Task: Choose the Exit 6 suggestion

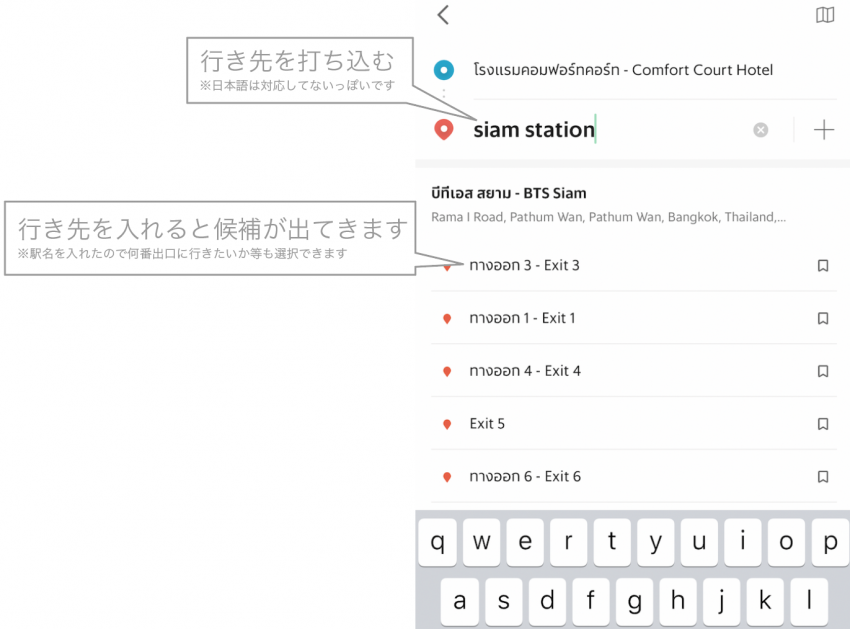Action: pyautogui.click(x=524, y=477)
